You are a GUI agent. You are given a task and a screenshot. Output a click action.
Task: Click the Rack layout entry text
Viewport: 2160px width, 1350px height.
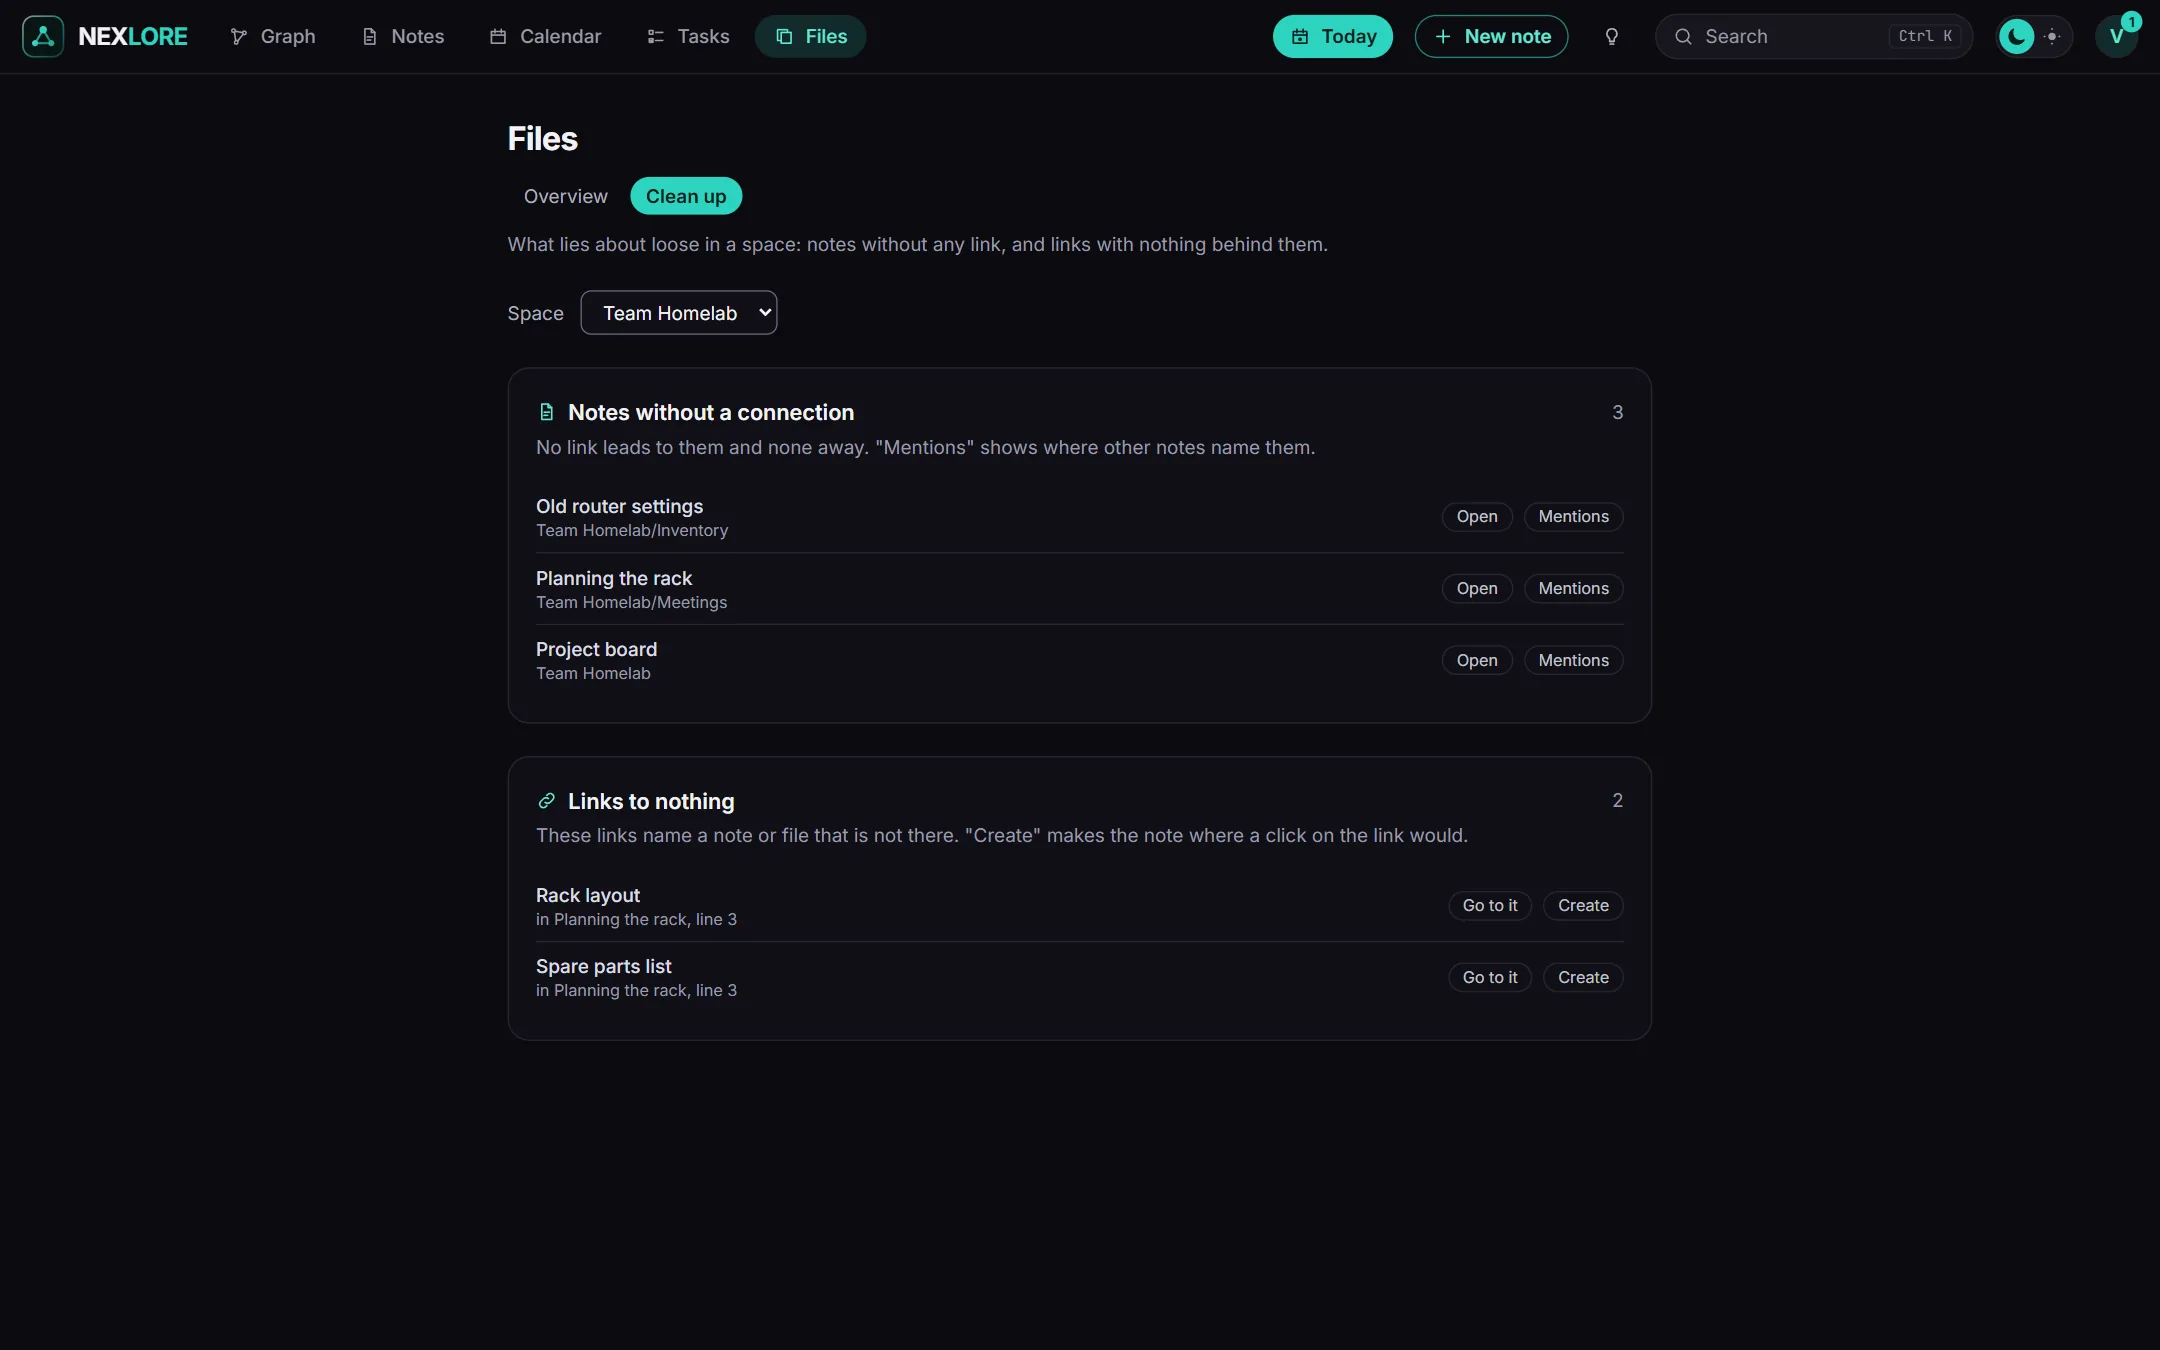tap(588, 895)
